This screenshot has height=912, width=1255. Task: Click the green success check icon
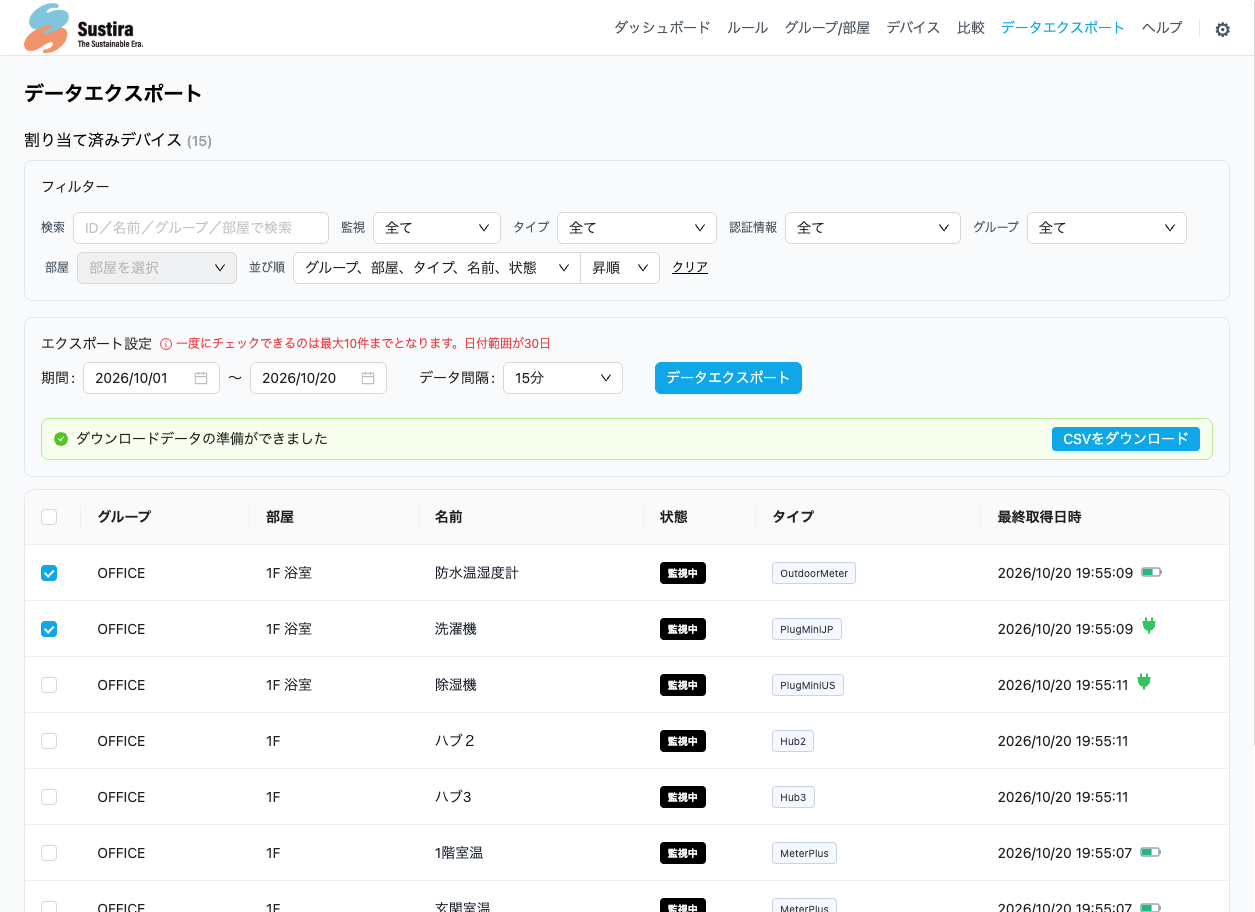pos(61,439)
